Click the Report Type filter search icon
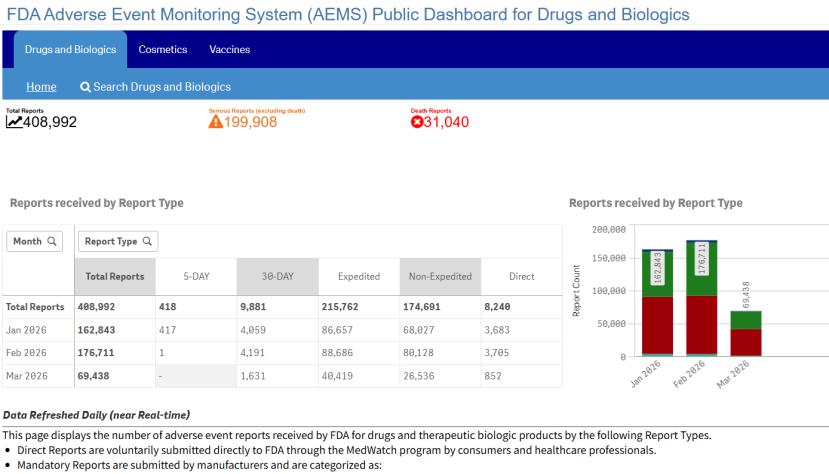Viewport: 829px width, 474px height. pos(146,240)
